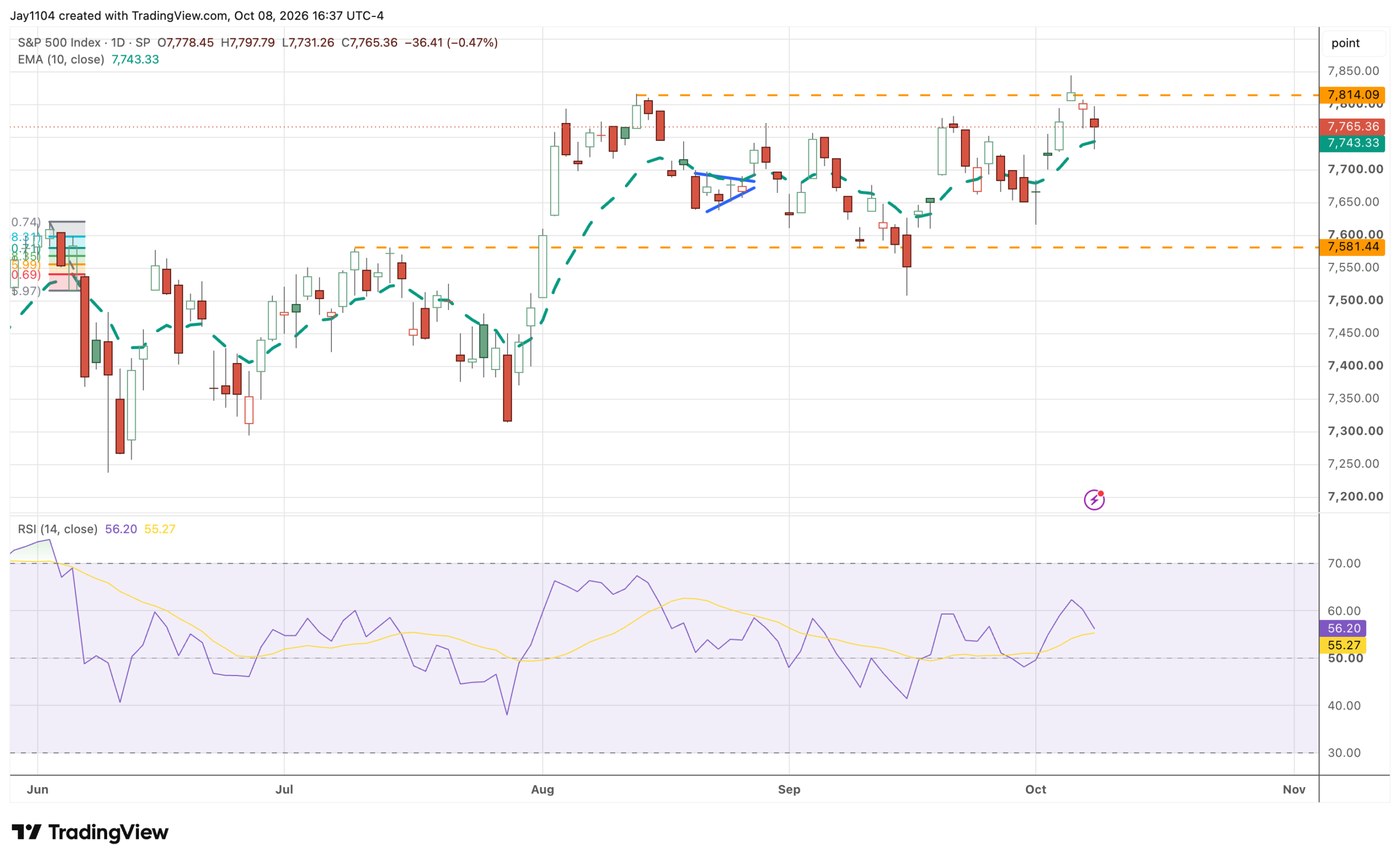Click the 70.00 RSI axis label
The height and width of the screenshot is (862, 1400).
pos(1345,564)
